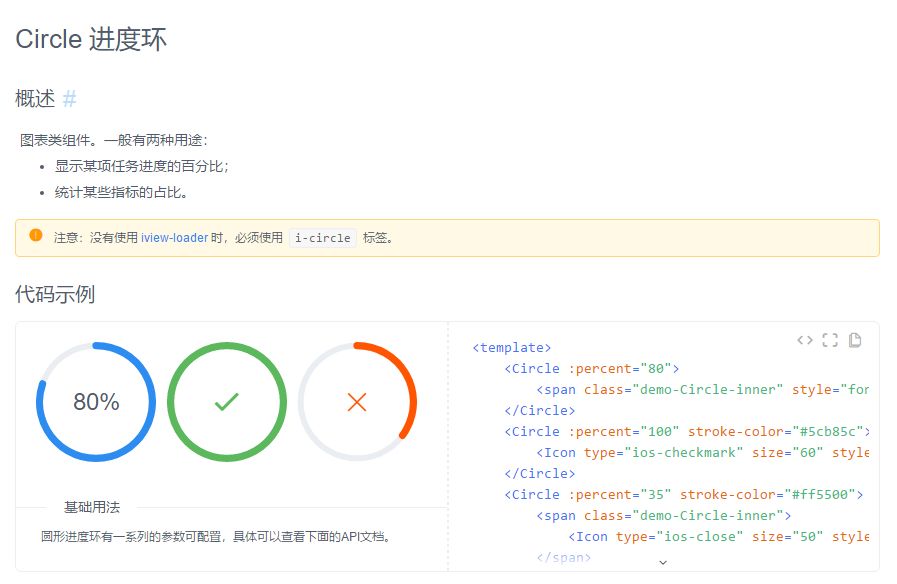Expand the code with bottom chevron arrow
The image size is (897, 584).
[663, 563]
